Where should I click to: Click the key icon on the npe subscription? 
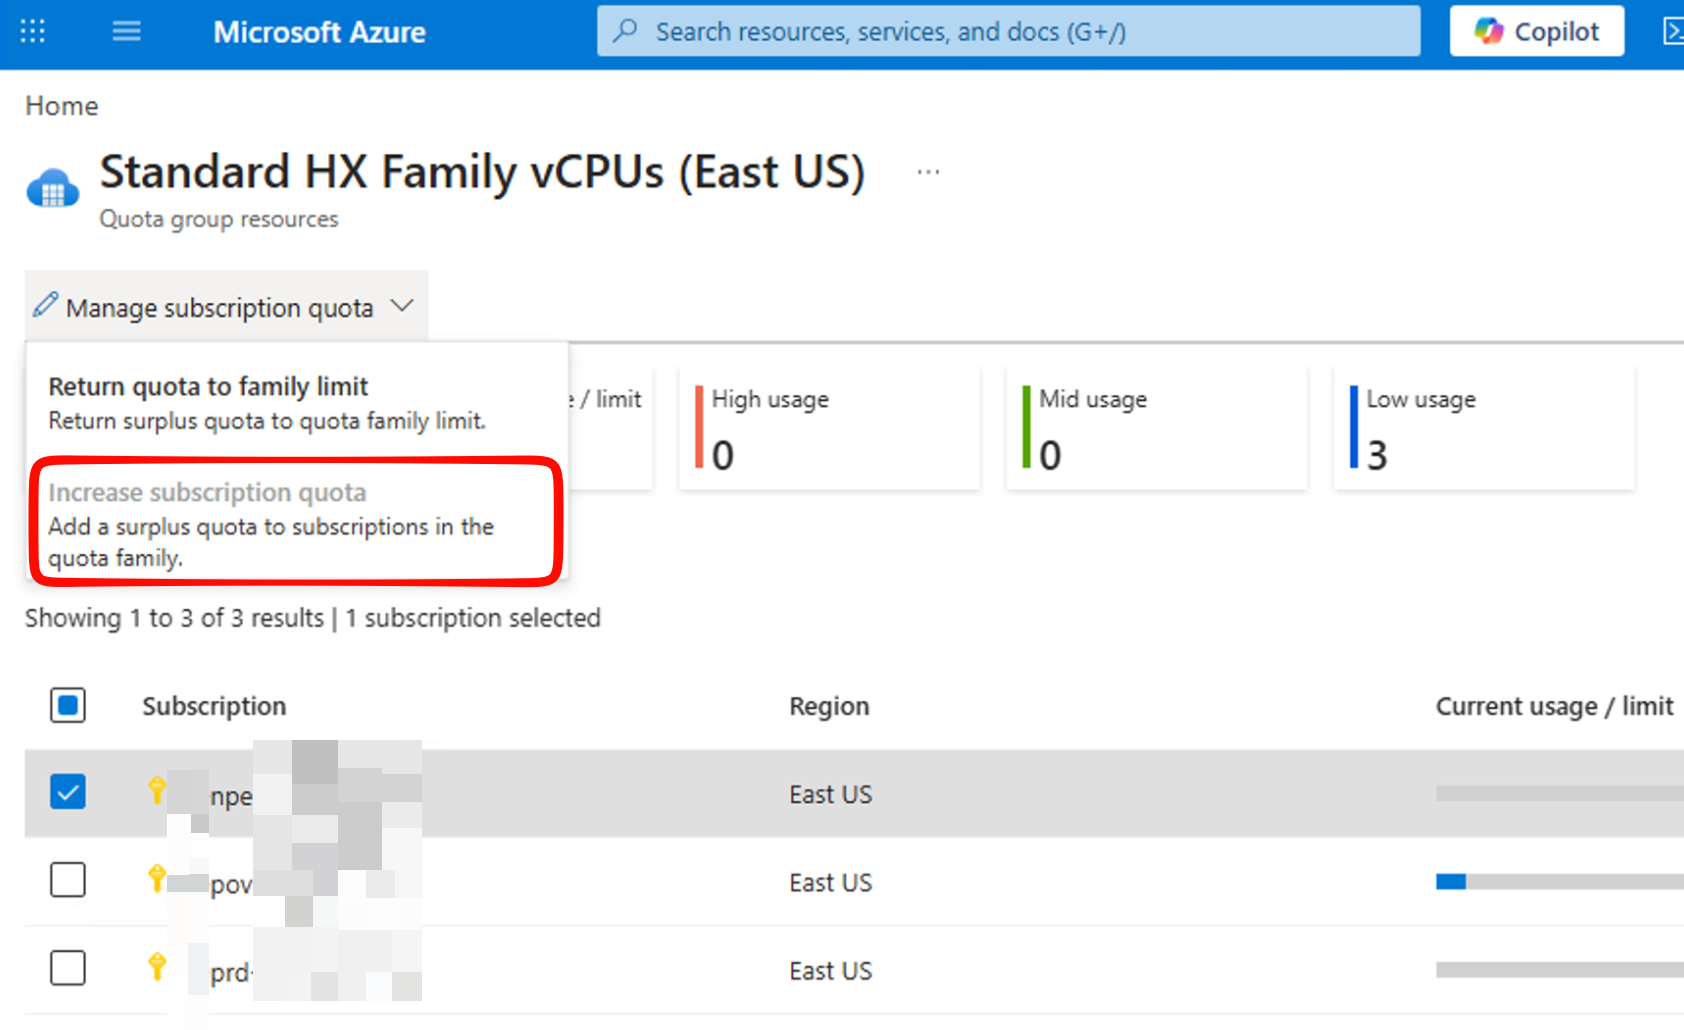(x=157, y=790)
